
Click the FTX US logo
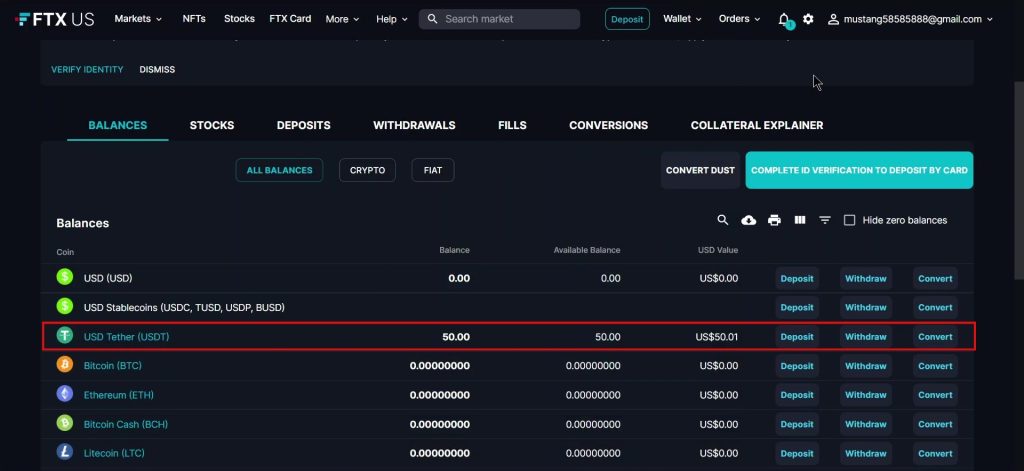[x=55, y=19]
